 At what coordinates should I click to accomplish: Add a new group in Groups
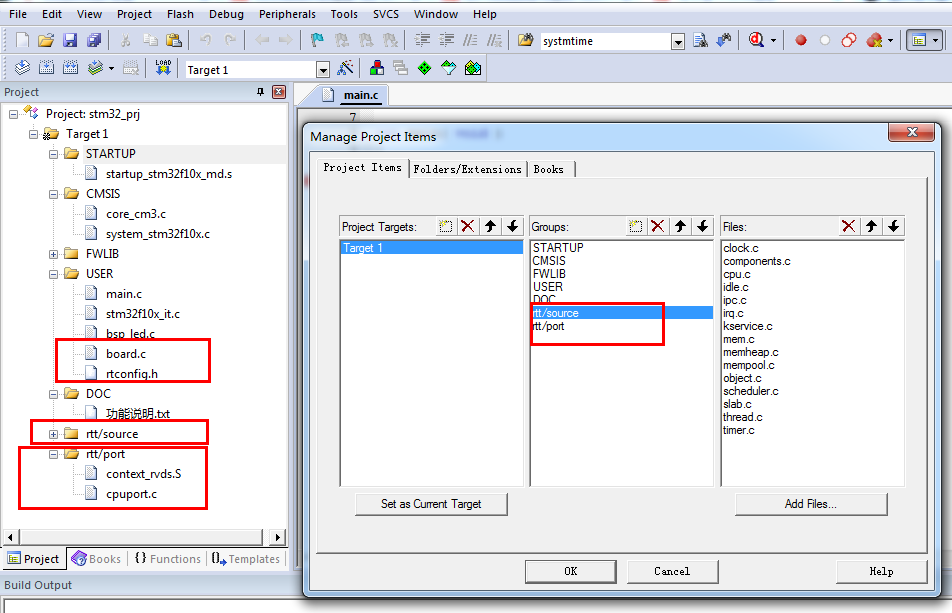636,226
